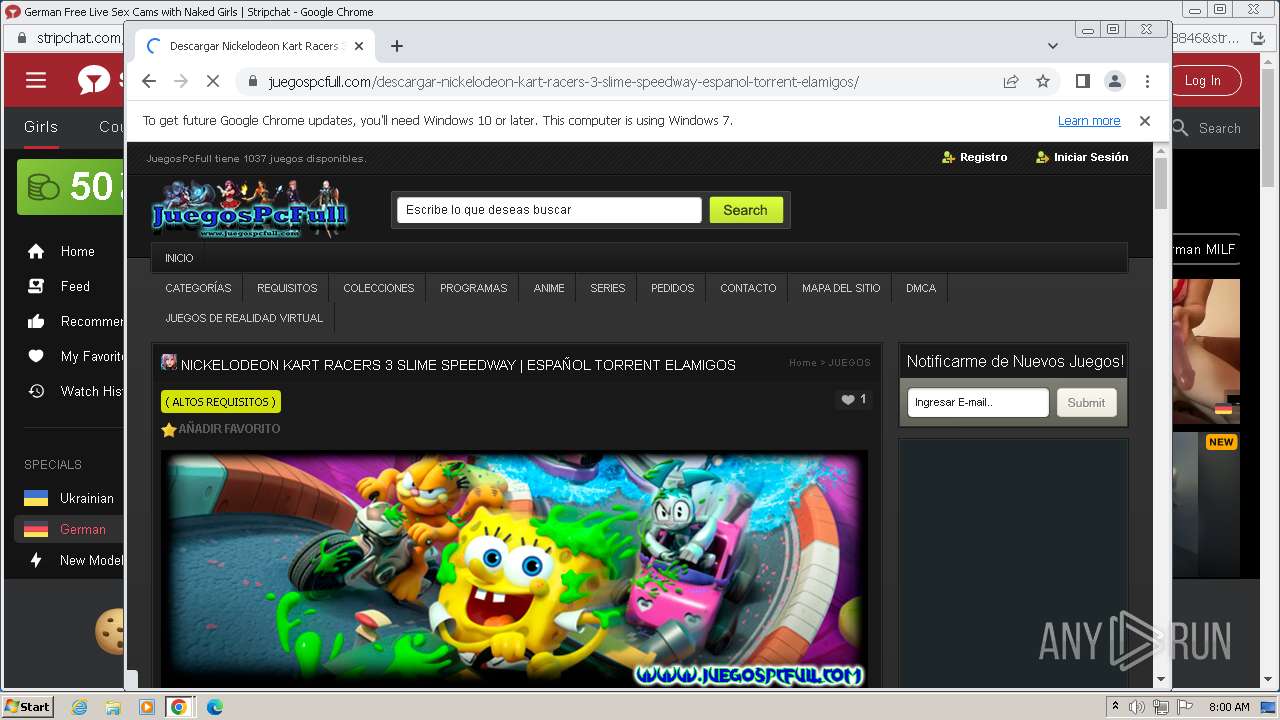Open the PEDIDOS menu item

673,288
